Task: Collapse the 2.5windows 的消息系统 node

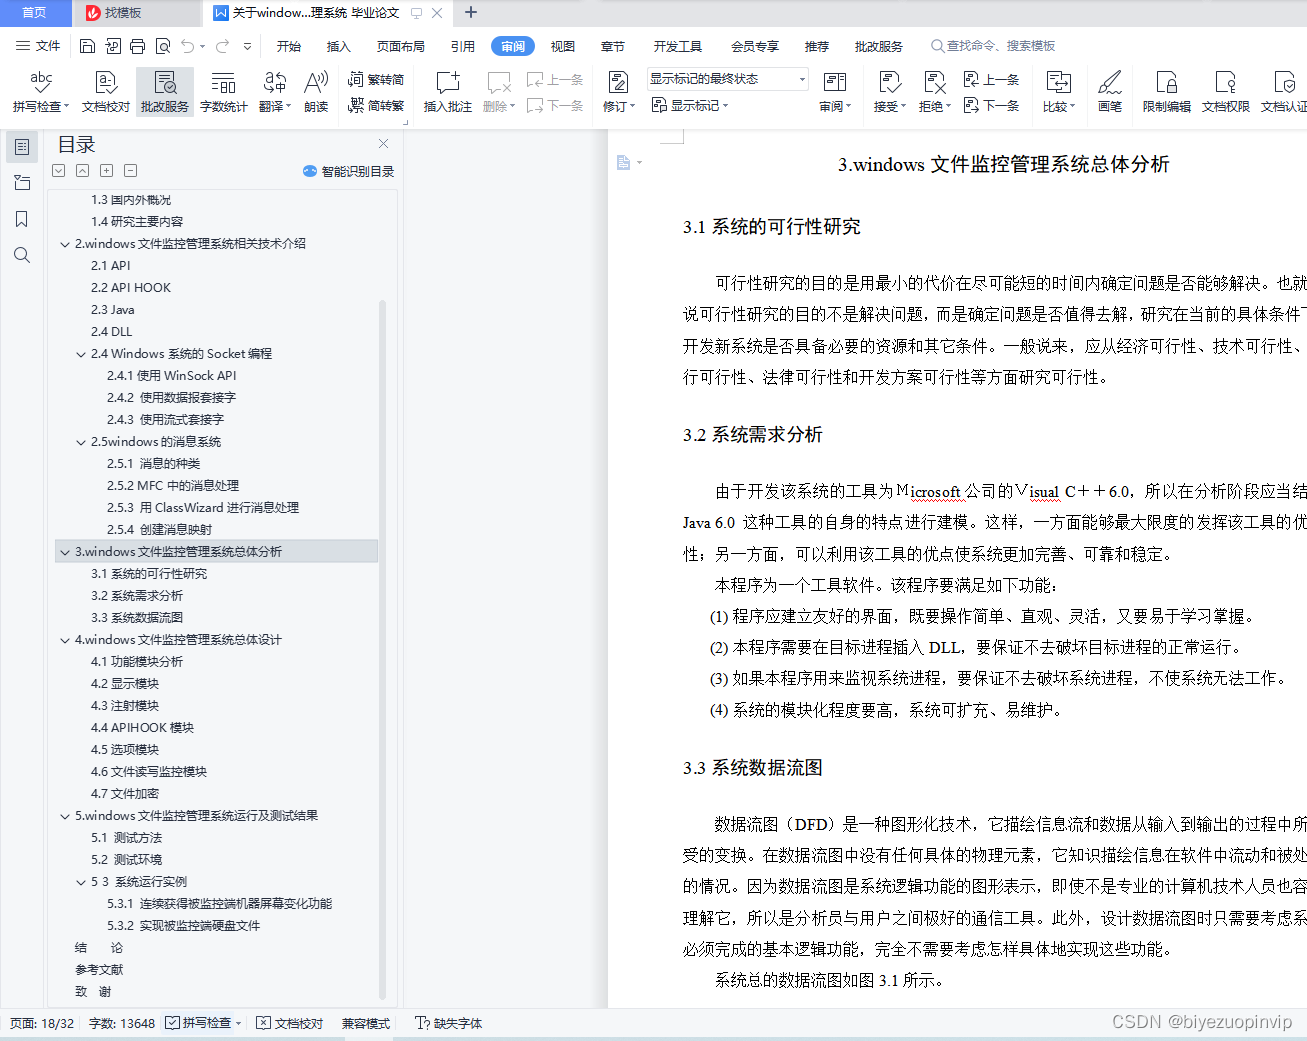Action: [x=81, y=442]
